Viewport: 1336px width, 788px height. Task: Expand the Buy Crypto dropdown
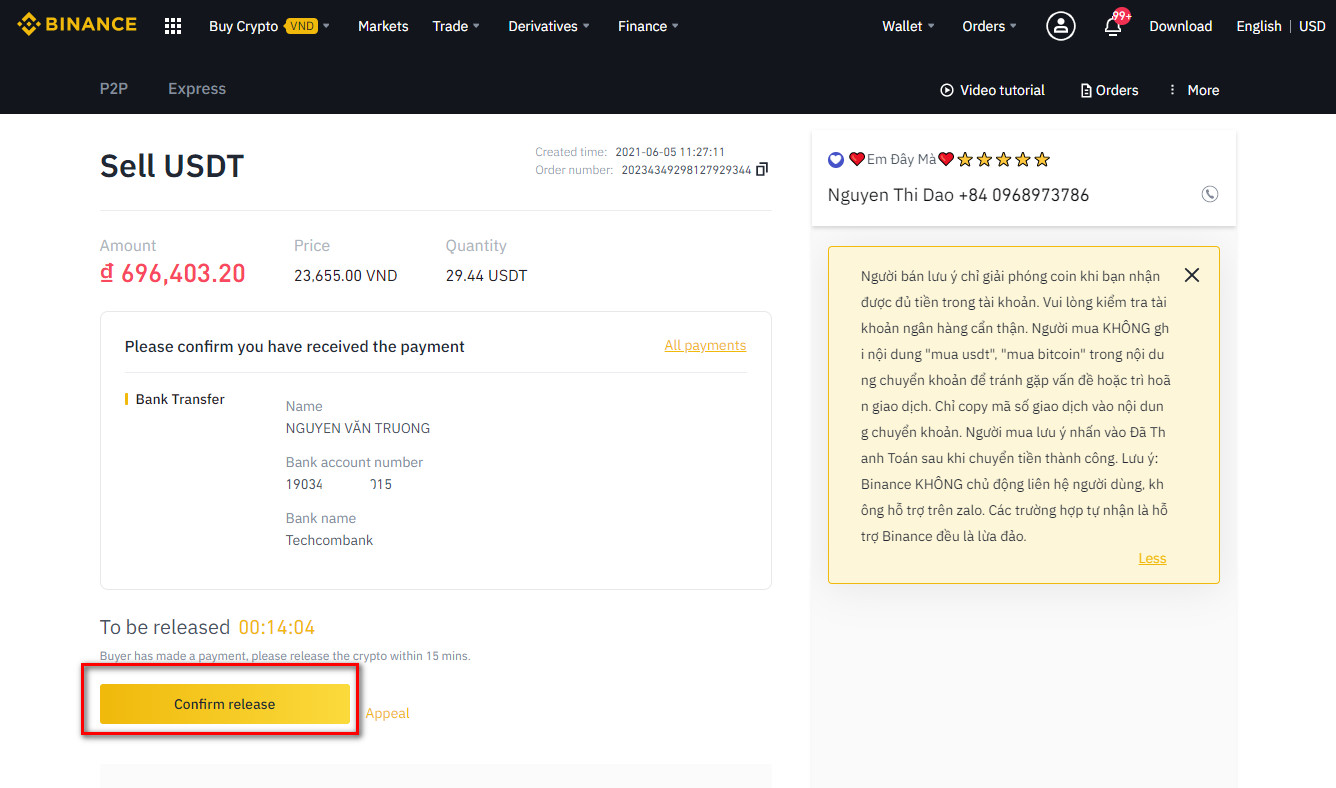click(x=269, y=26)
